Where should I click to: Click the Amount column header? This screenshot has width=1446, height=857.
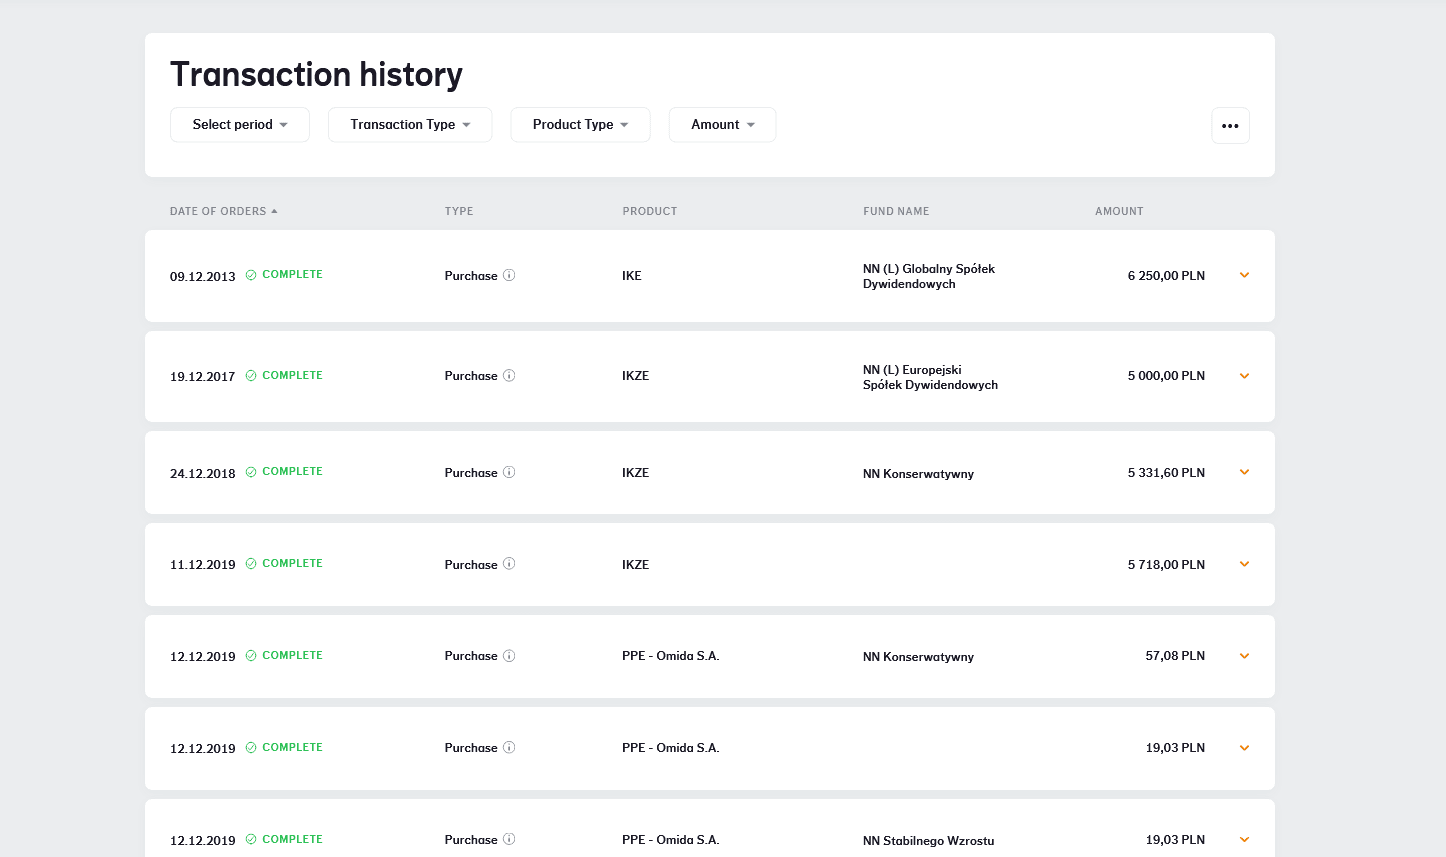pos(1118,211)
